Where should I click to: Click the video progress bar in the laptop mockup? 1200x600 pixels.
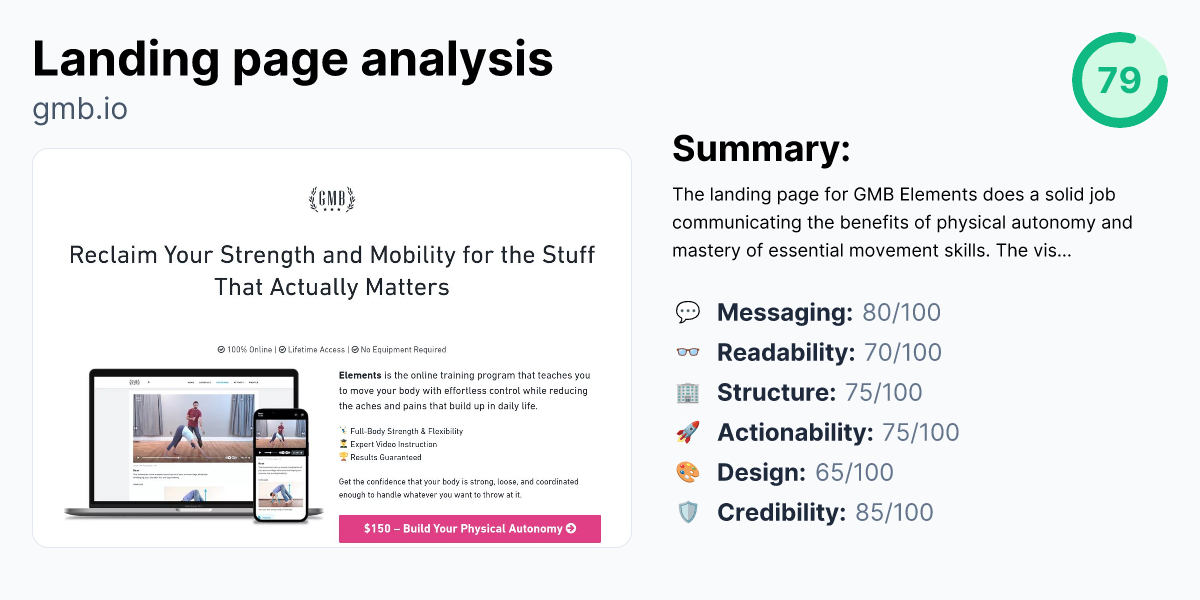pyautogui.click(x=180, y=457)
